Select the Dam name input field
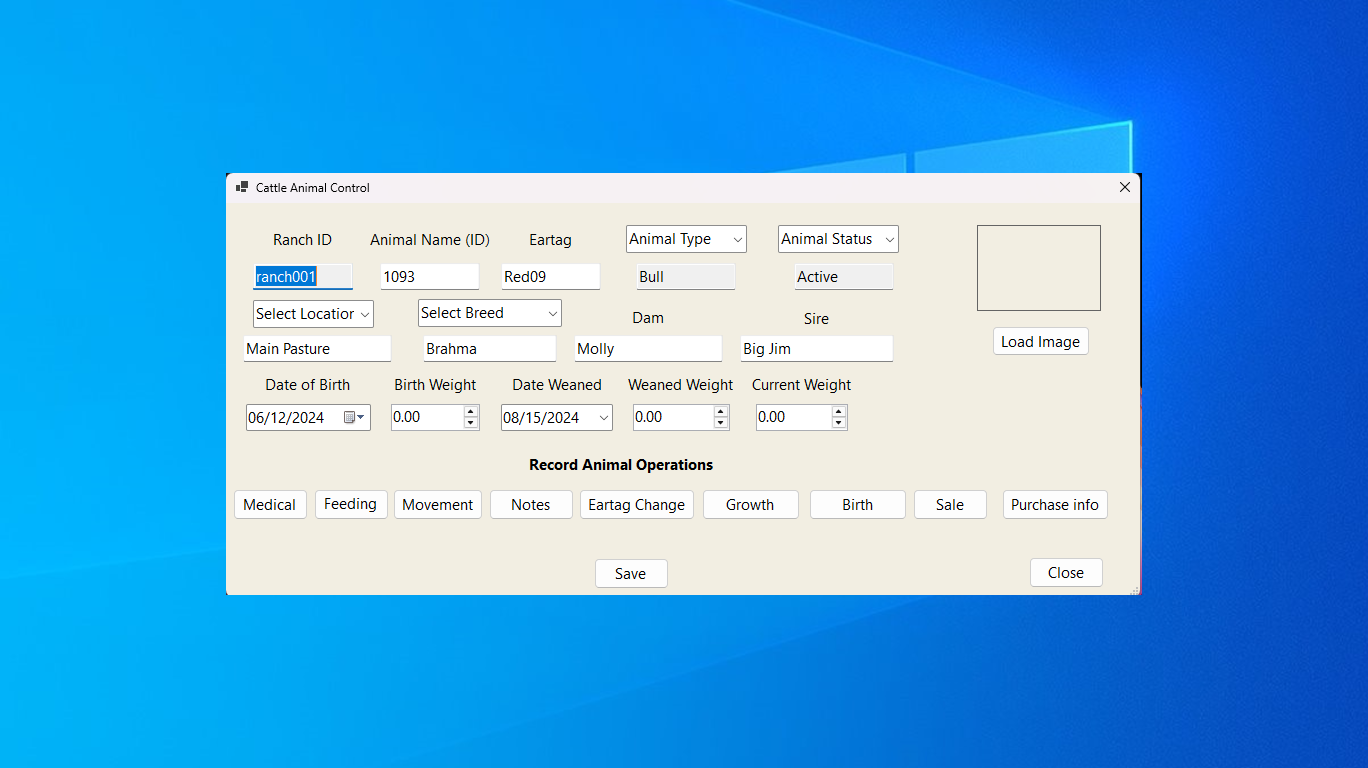This screenshot has width=1368, height=768. 648,349
